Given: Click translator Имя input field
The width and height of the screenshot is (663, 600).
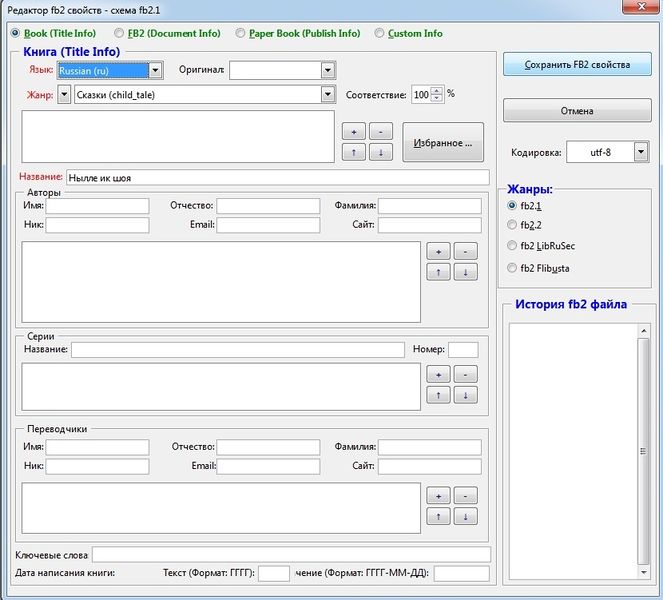Looking at the screenshot, I should (x=97, y=447).
